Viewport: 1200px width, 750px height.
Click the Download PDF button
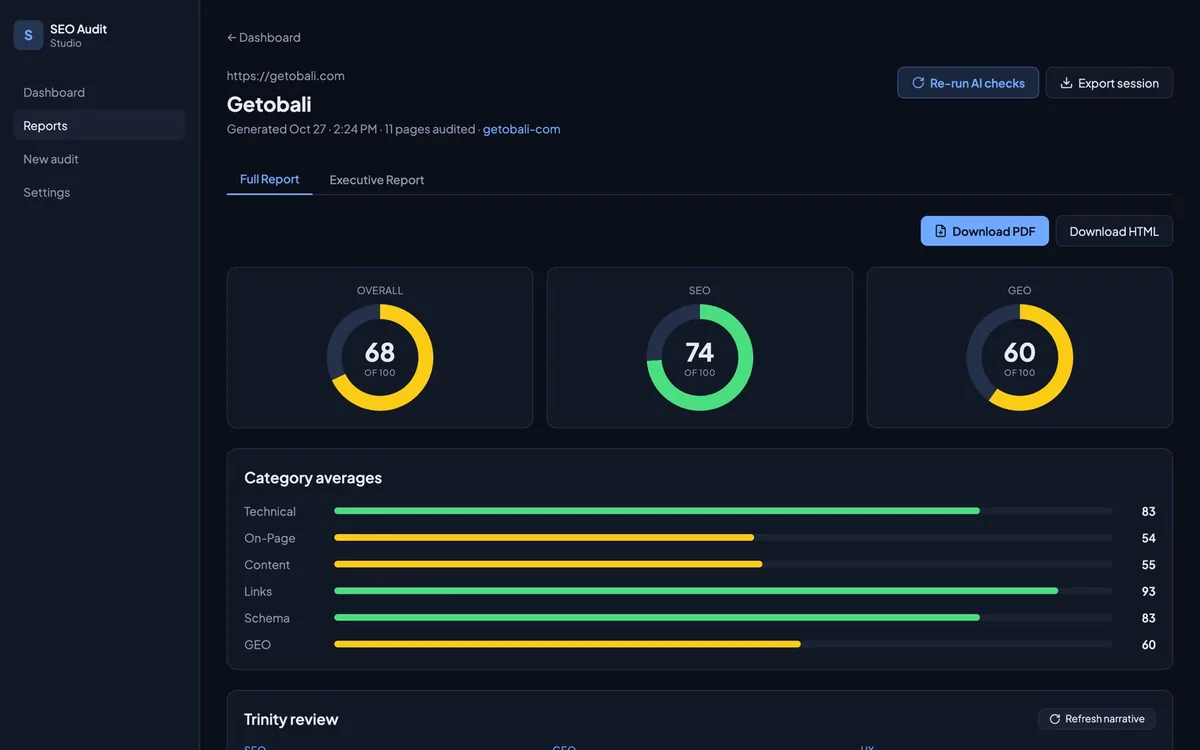click(x=985, y=231)
